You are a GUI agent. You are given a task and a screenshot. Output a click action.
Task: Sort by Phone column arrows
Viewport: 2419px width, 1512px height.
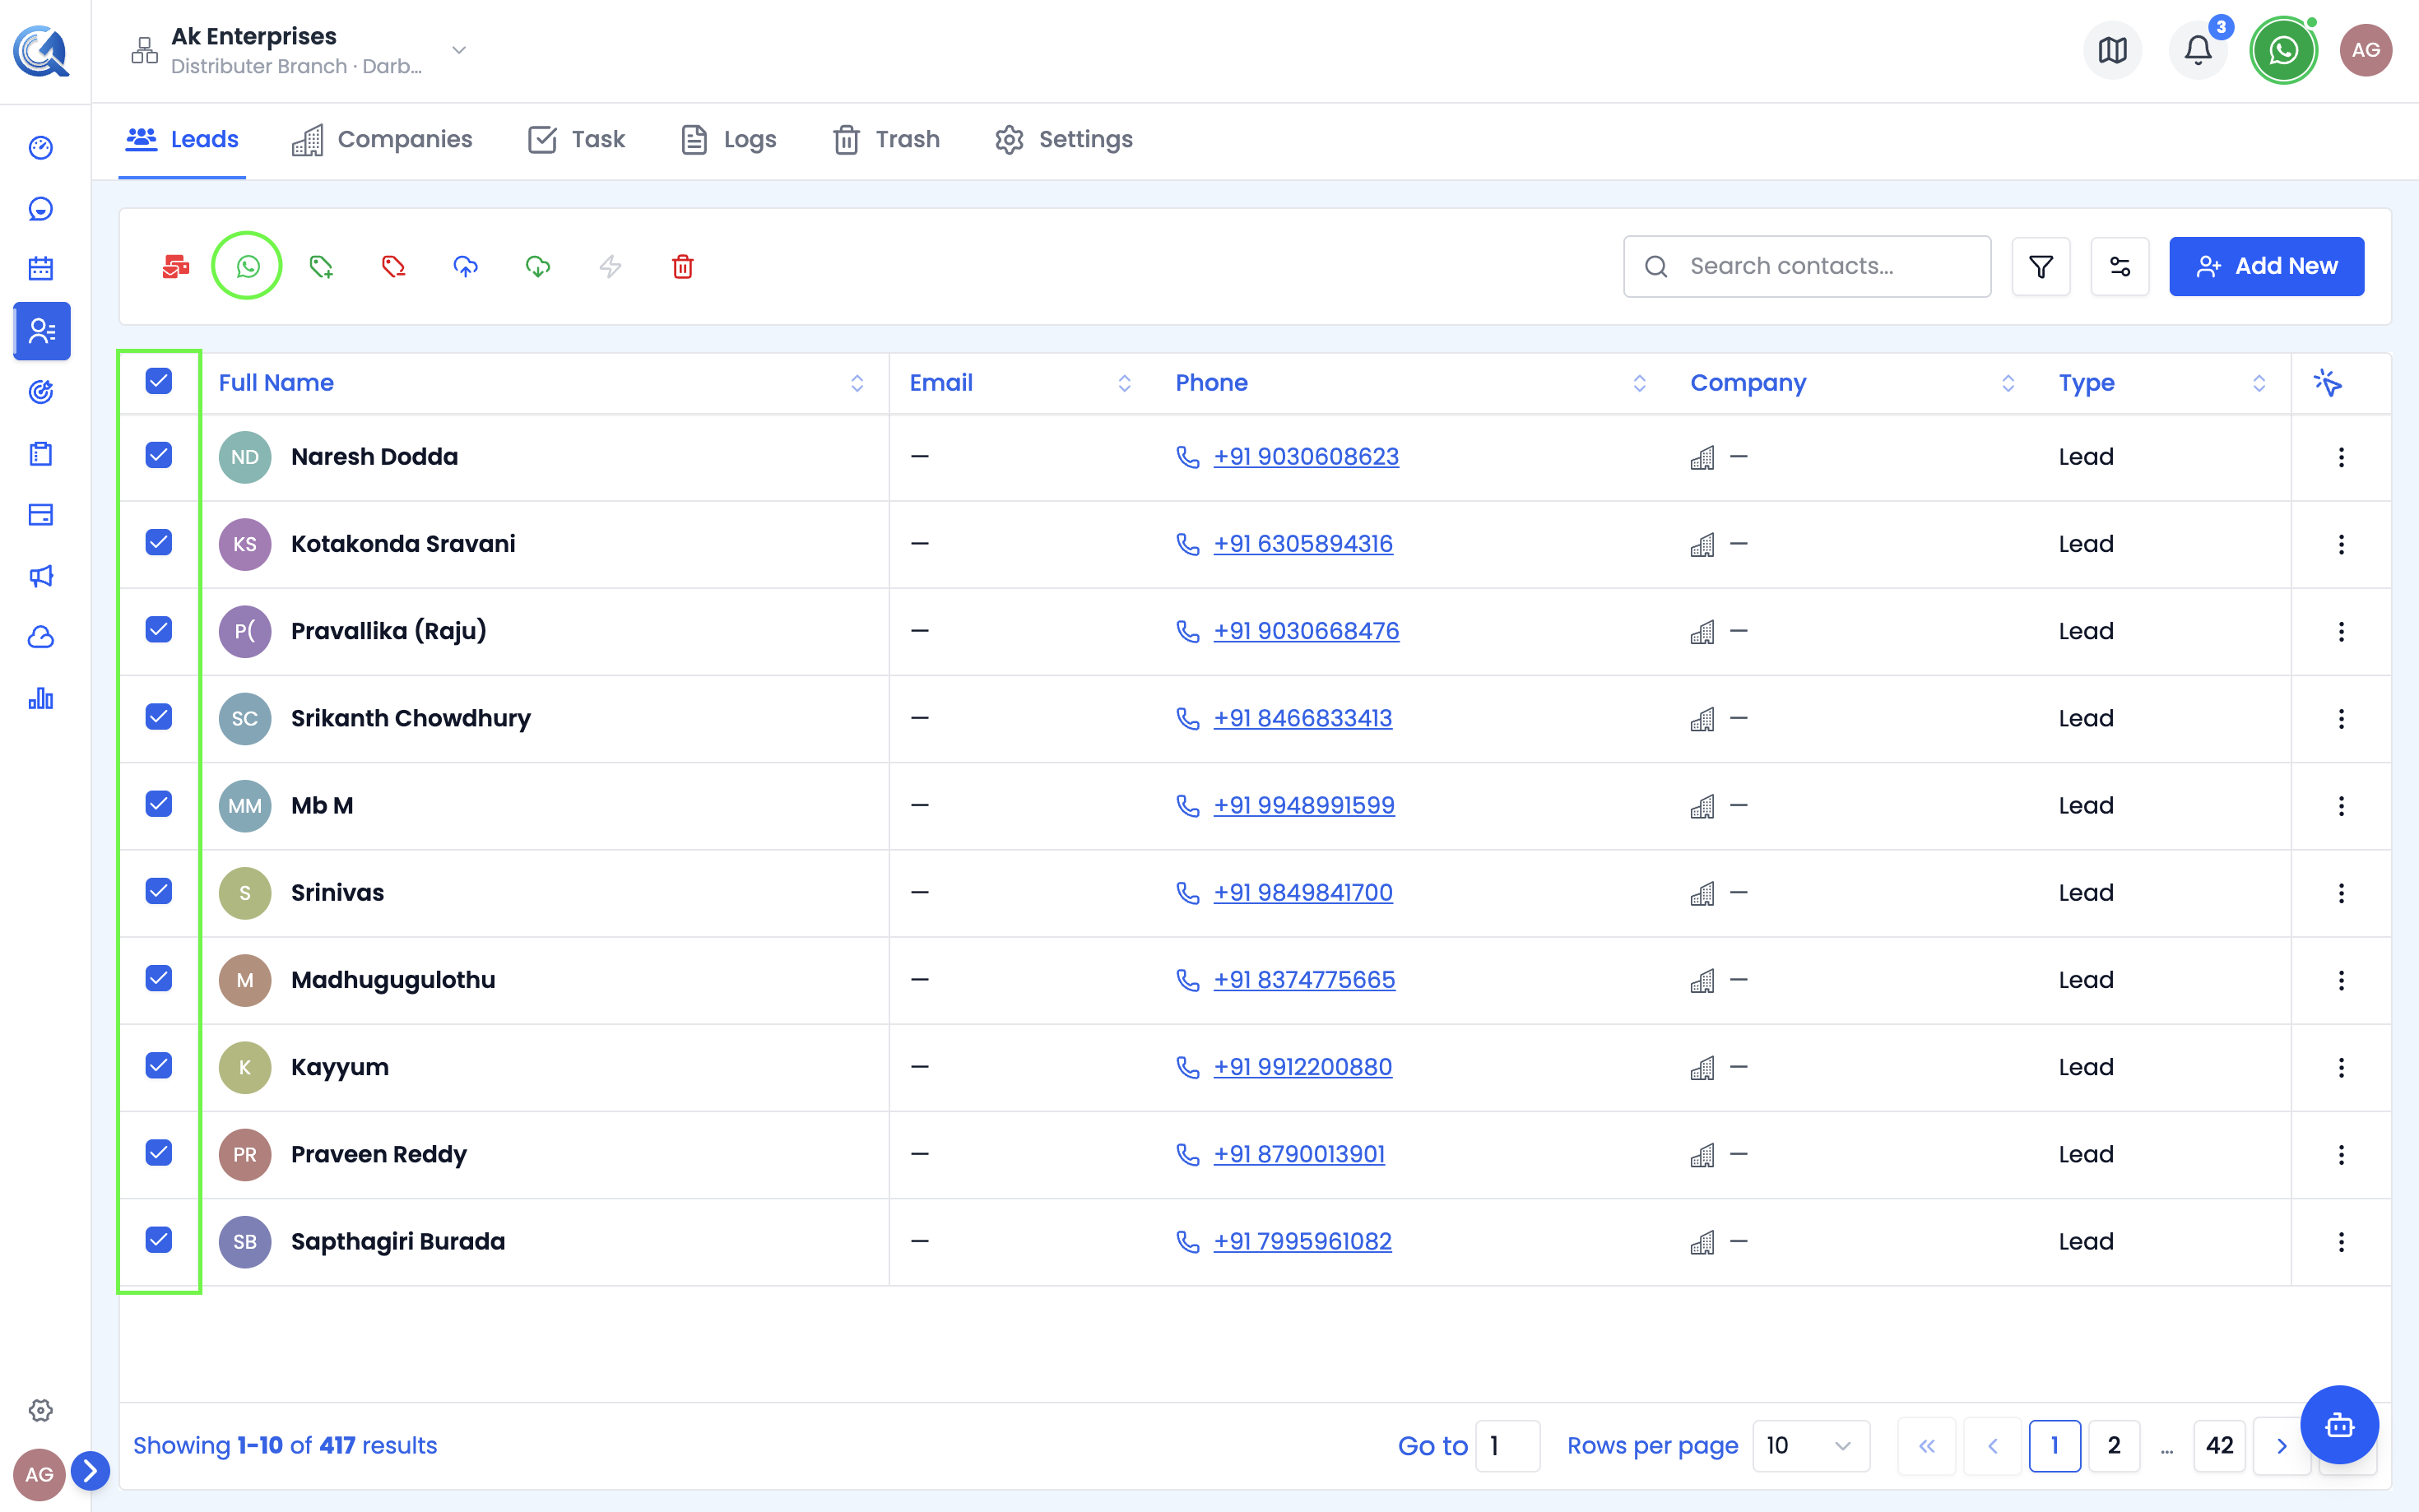[x=1639, y=383]
